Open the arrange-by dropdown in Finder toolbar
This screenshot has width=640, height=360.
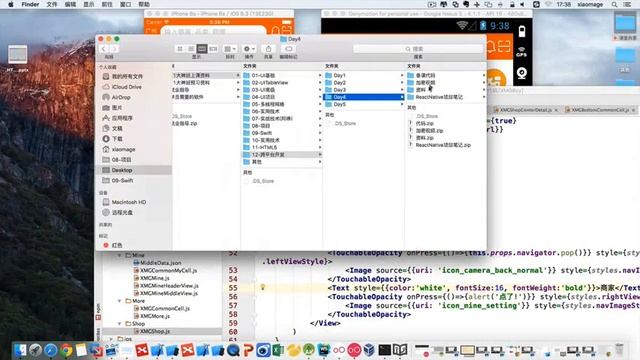[x=230, y=49]
